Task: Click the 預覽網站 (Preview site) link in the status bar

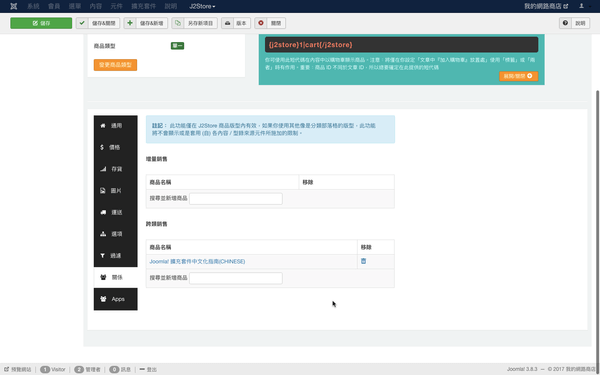Action: pyautogui.click(x=18, y=369)
